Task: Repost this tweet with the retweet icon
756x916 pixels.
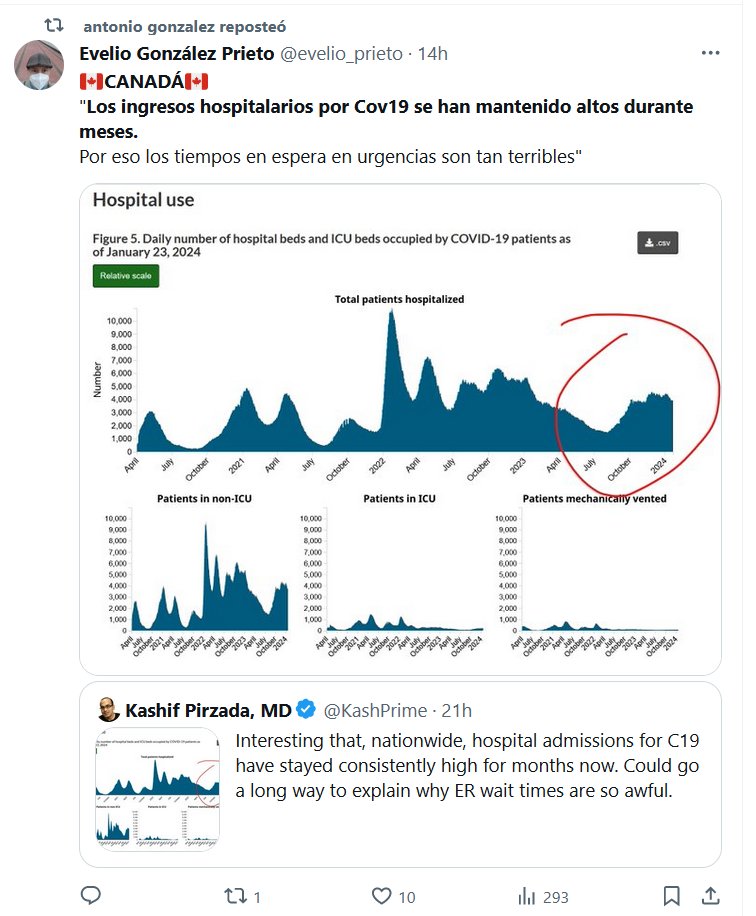Action: pos(235,895)
